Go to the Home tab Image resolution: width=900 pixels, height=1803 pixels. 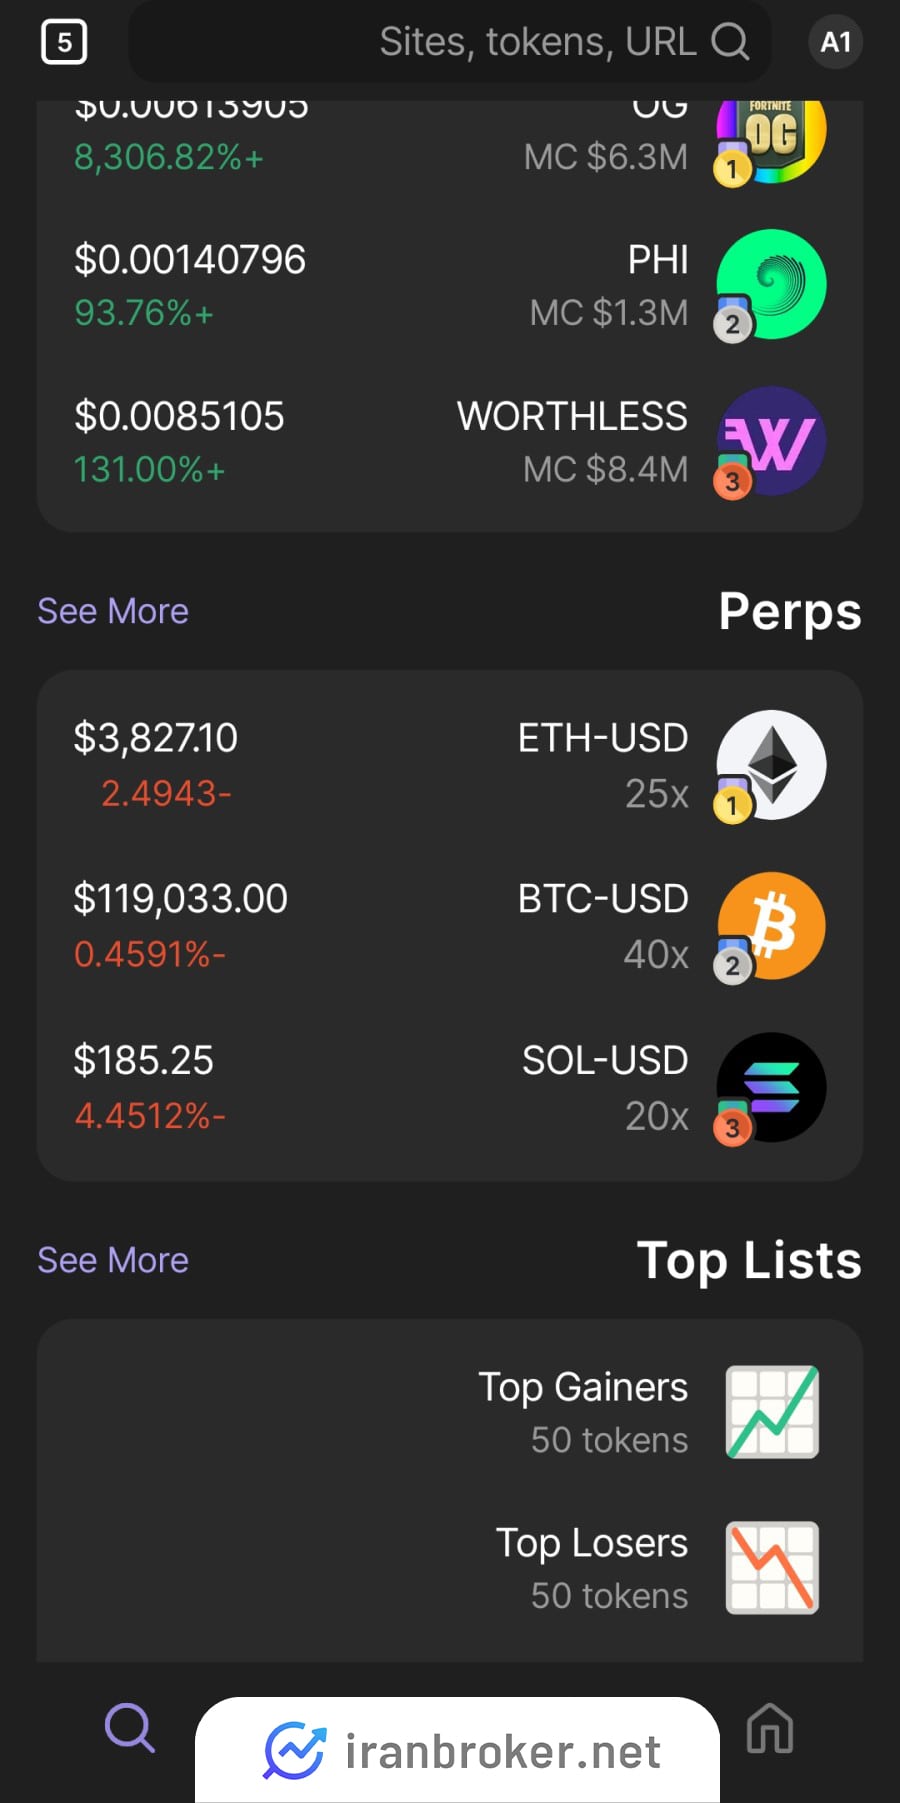point(770,1728)
